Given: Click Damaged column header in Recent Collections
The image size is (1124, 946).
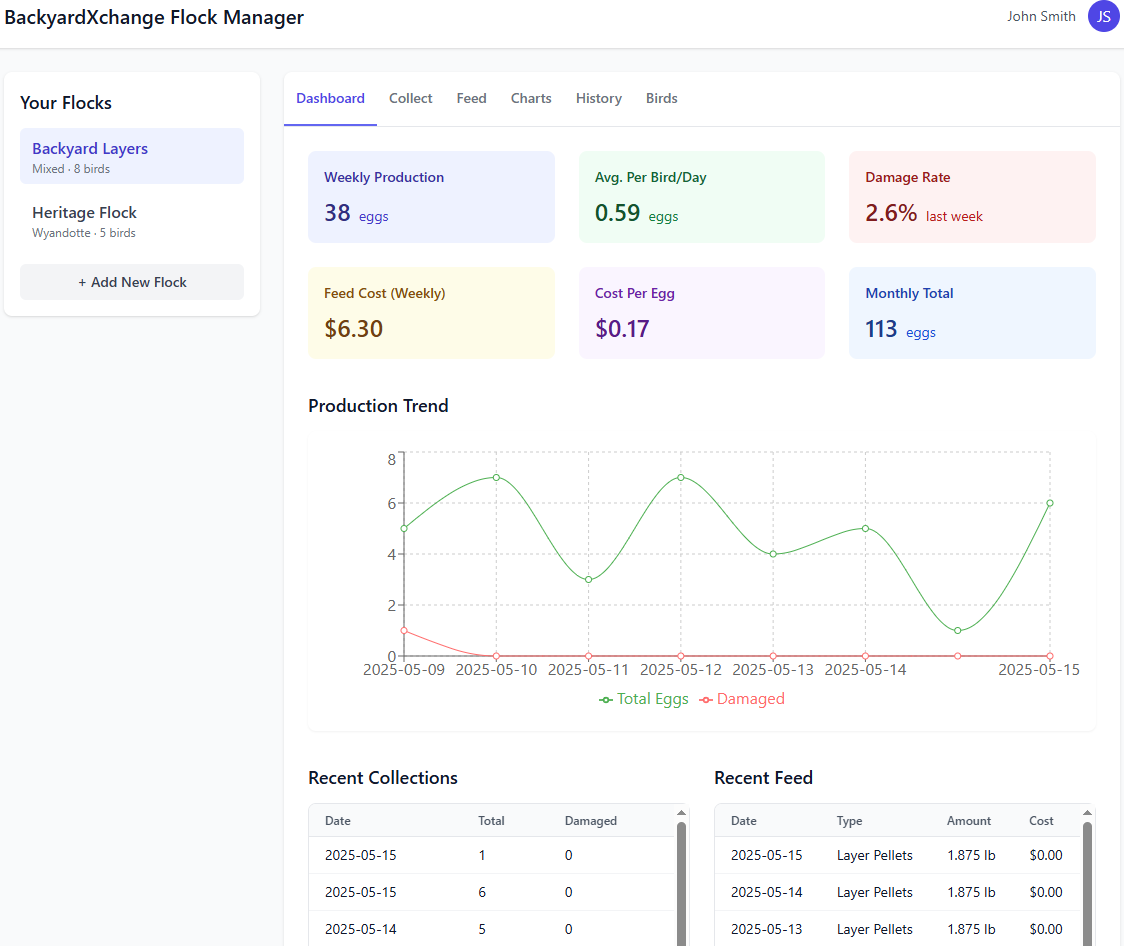Looking at the screenshot, I should [591, 821].
